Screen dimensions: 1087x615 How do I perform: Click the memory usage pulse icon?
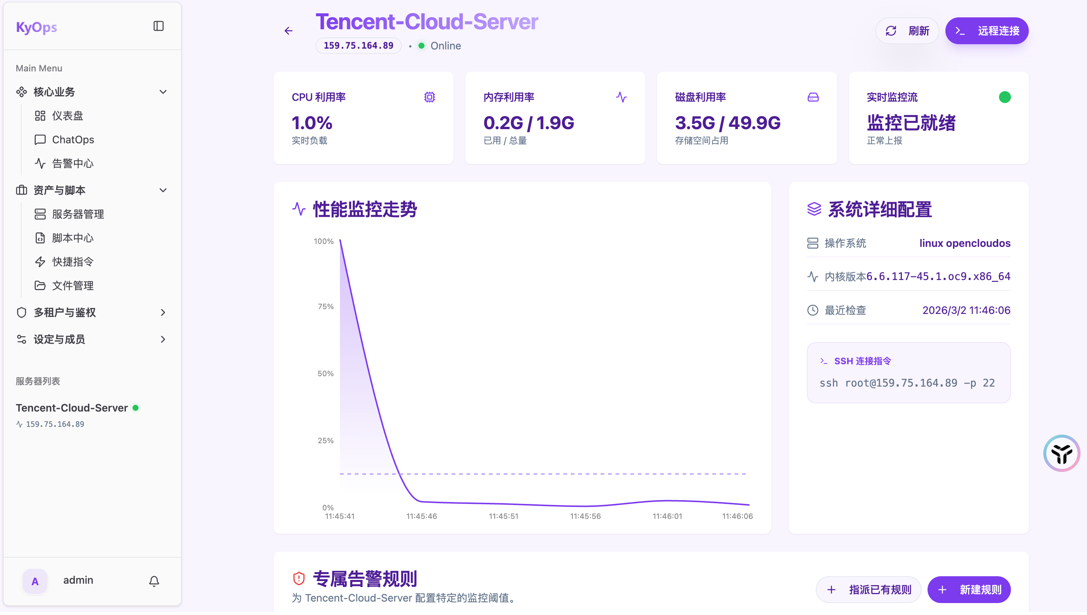pyautogui.click(x=621, y=97)
